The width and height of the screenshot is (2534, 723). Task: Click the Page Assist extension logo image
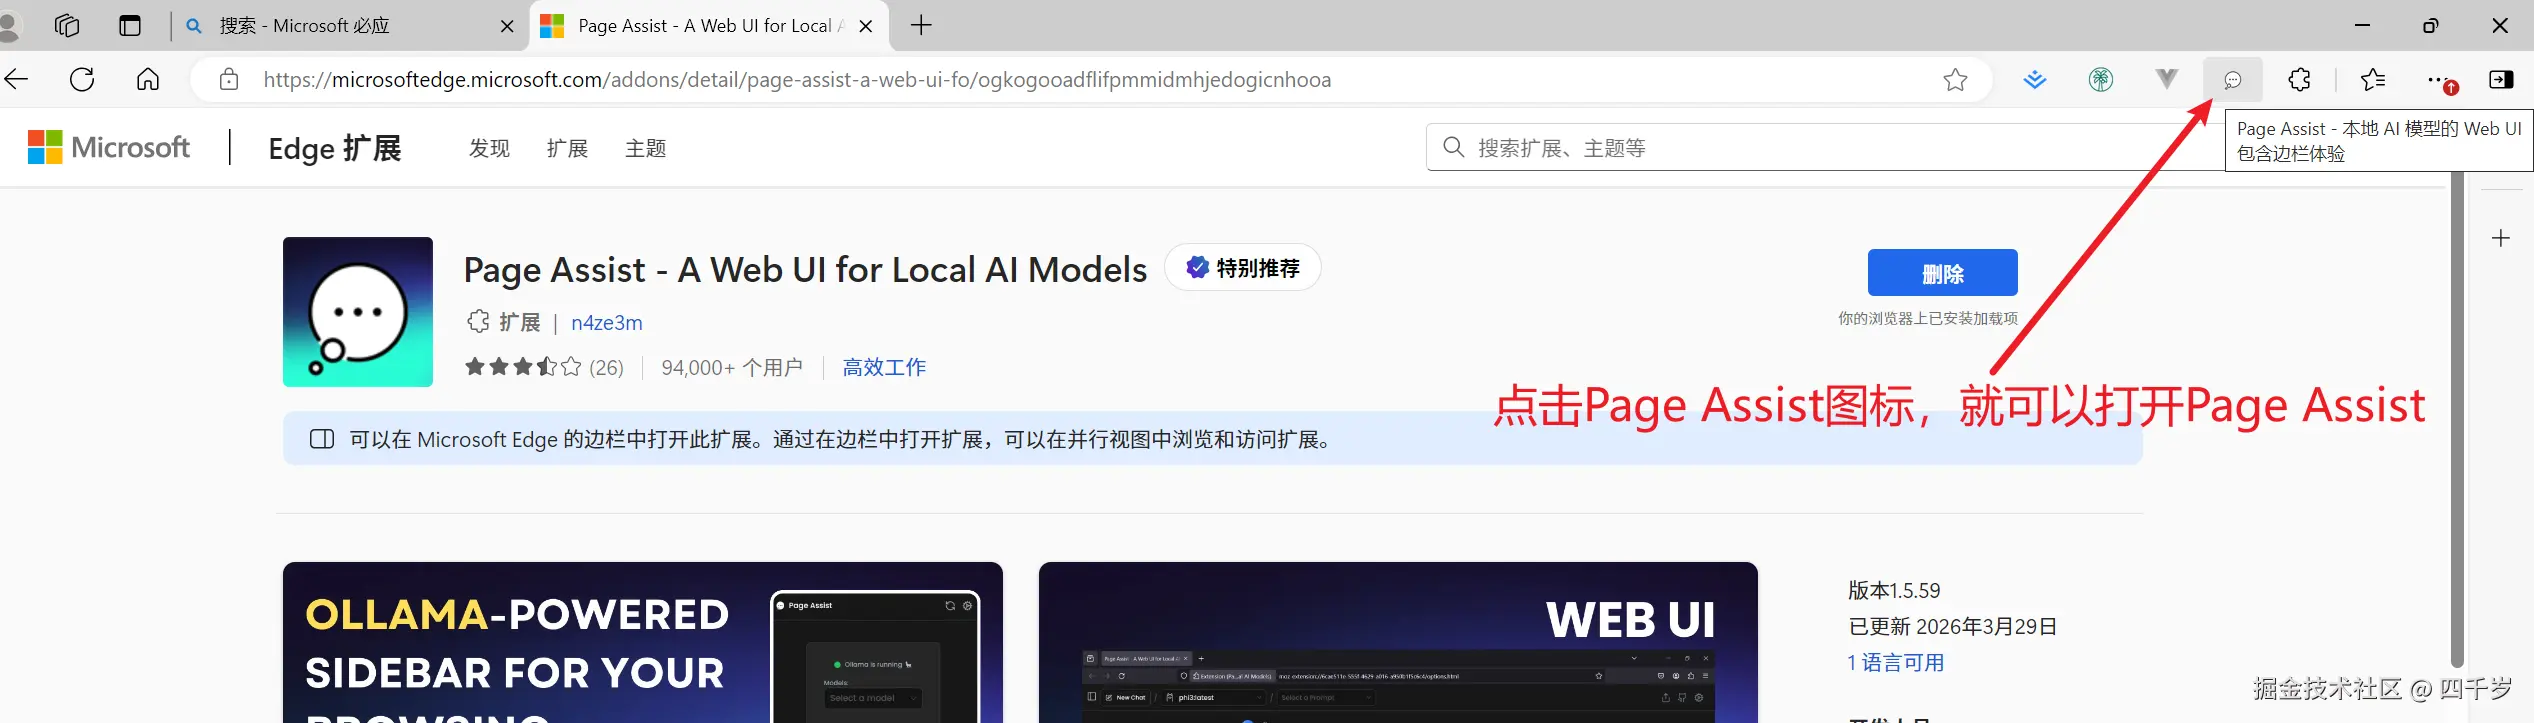pyautogui.click(x=358, y=312)
